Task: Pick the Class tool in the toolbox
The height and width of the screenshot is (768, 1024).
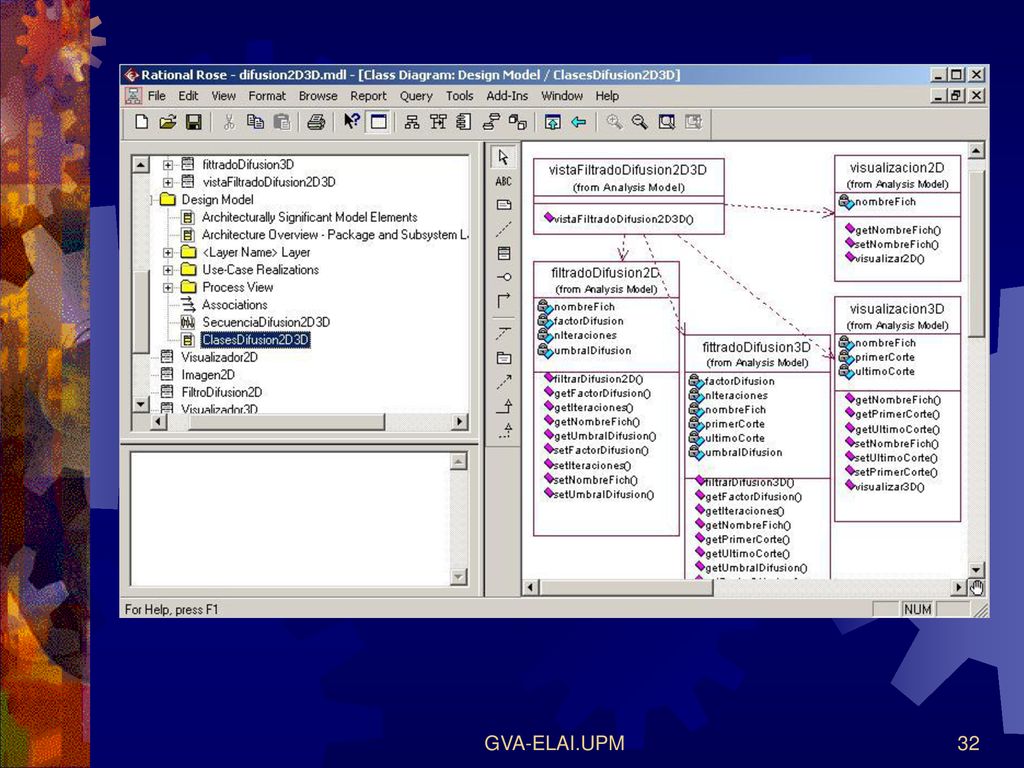Action: point(503,253)
